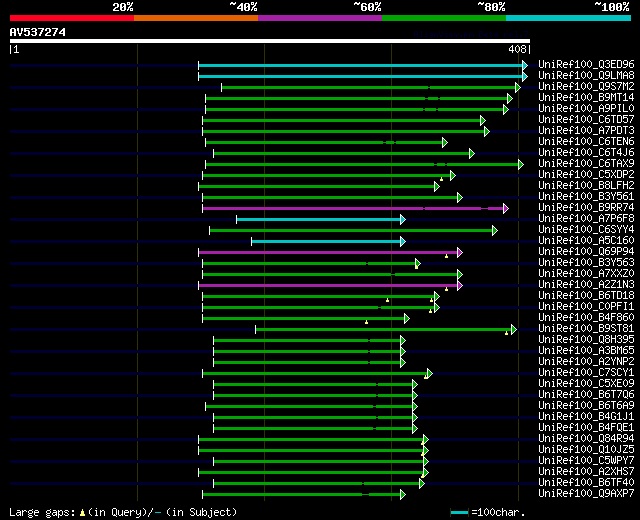640x520 pixels.
Task: Click the yellow gap marker on A2Z1N3 row
Action: click(x=447, y=289)
